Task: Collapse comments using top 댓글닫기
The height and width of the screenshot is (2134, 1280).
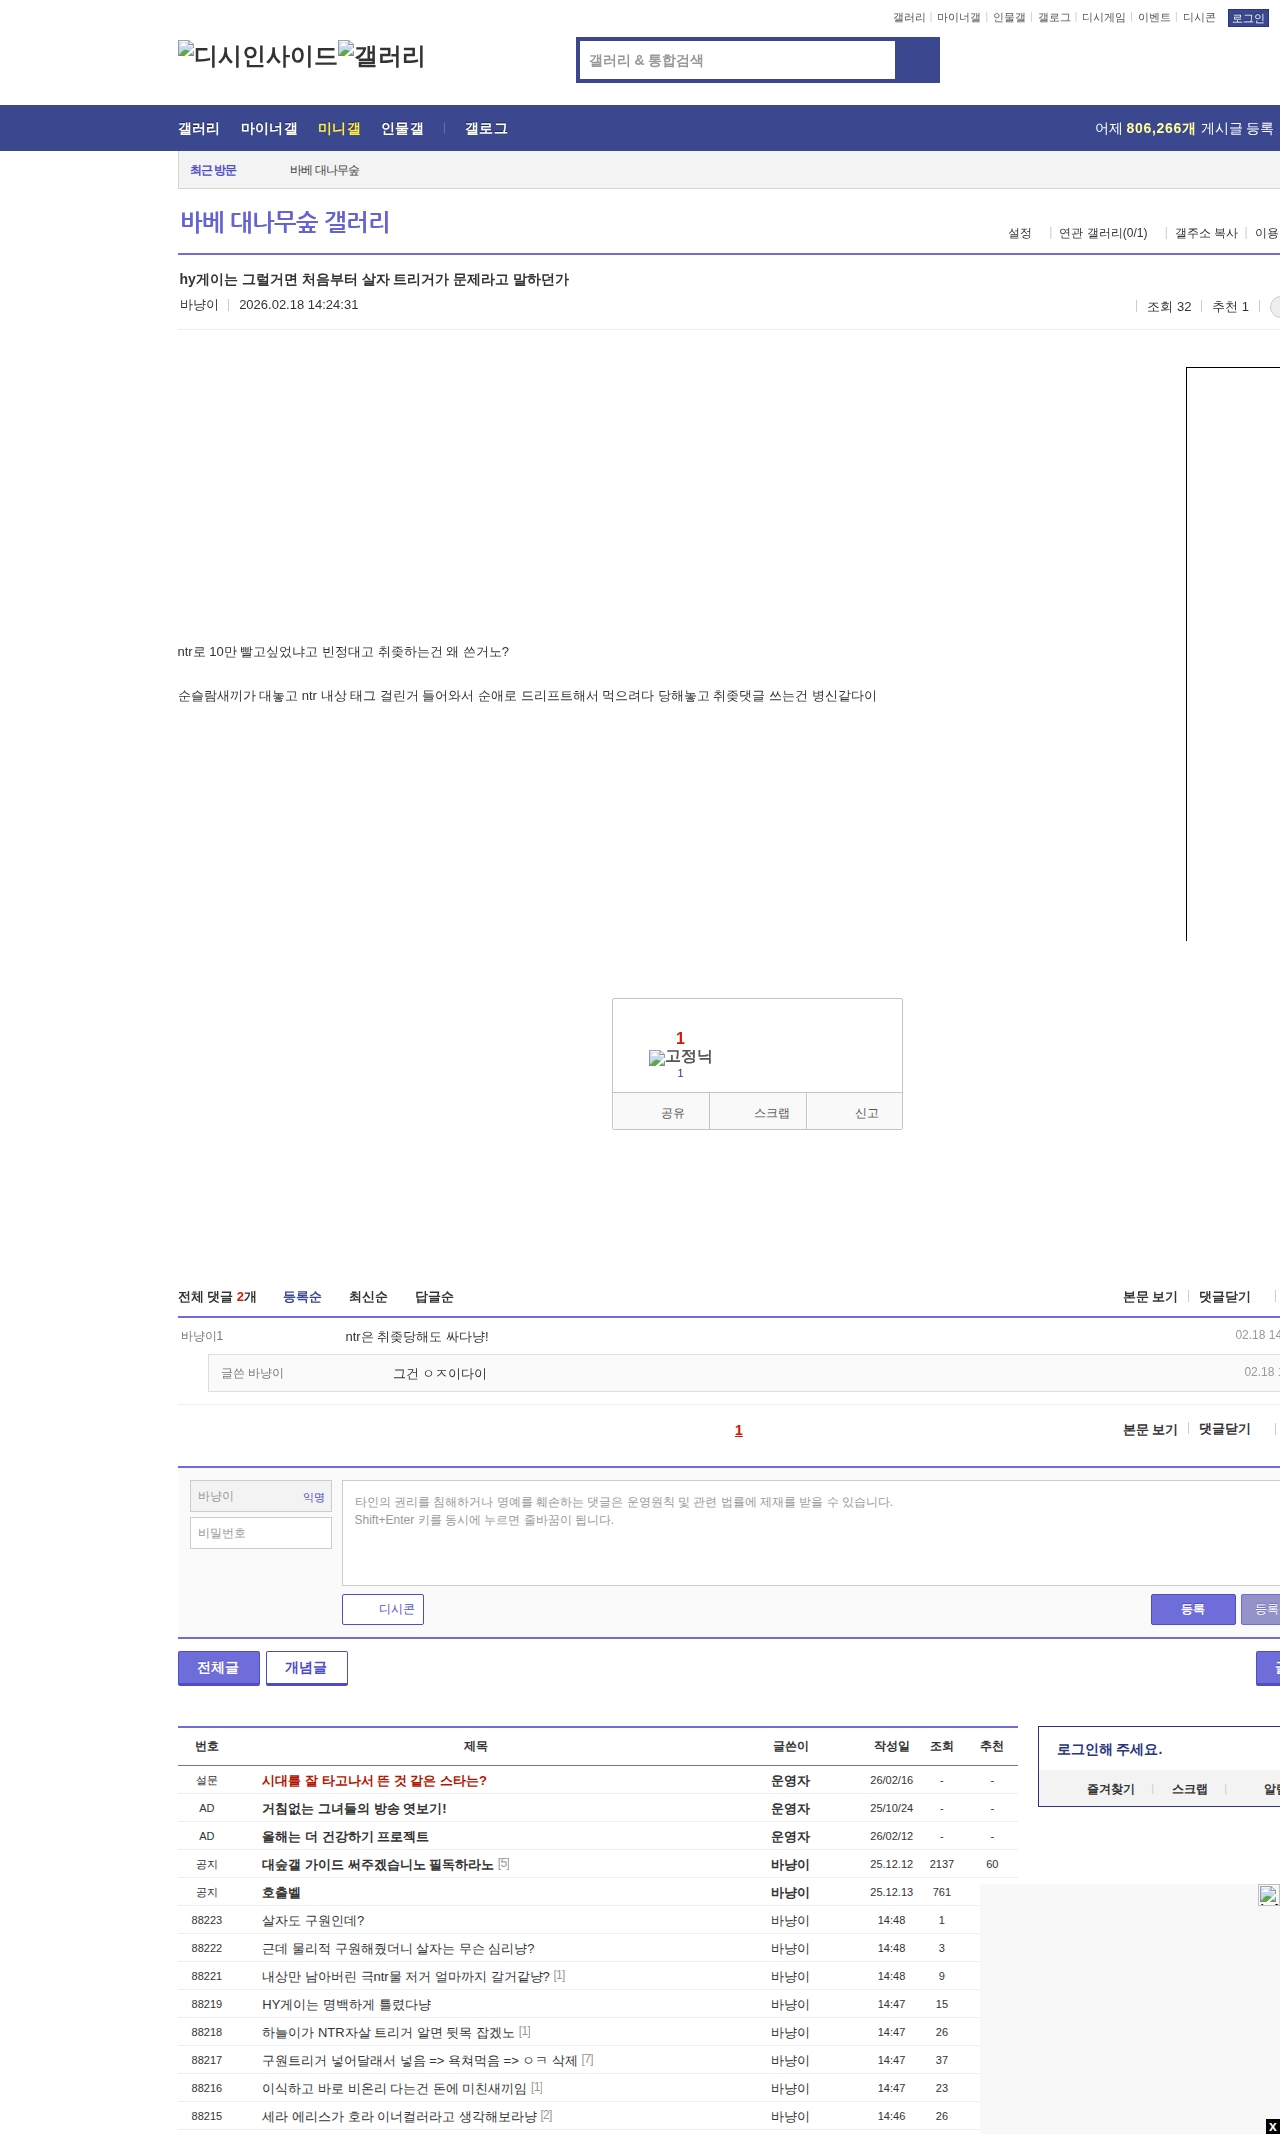Action: coord(1224,1297)
